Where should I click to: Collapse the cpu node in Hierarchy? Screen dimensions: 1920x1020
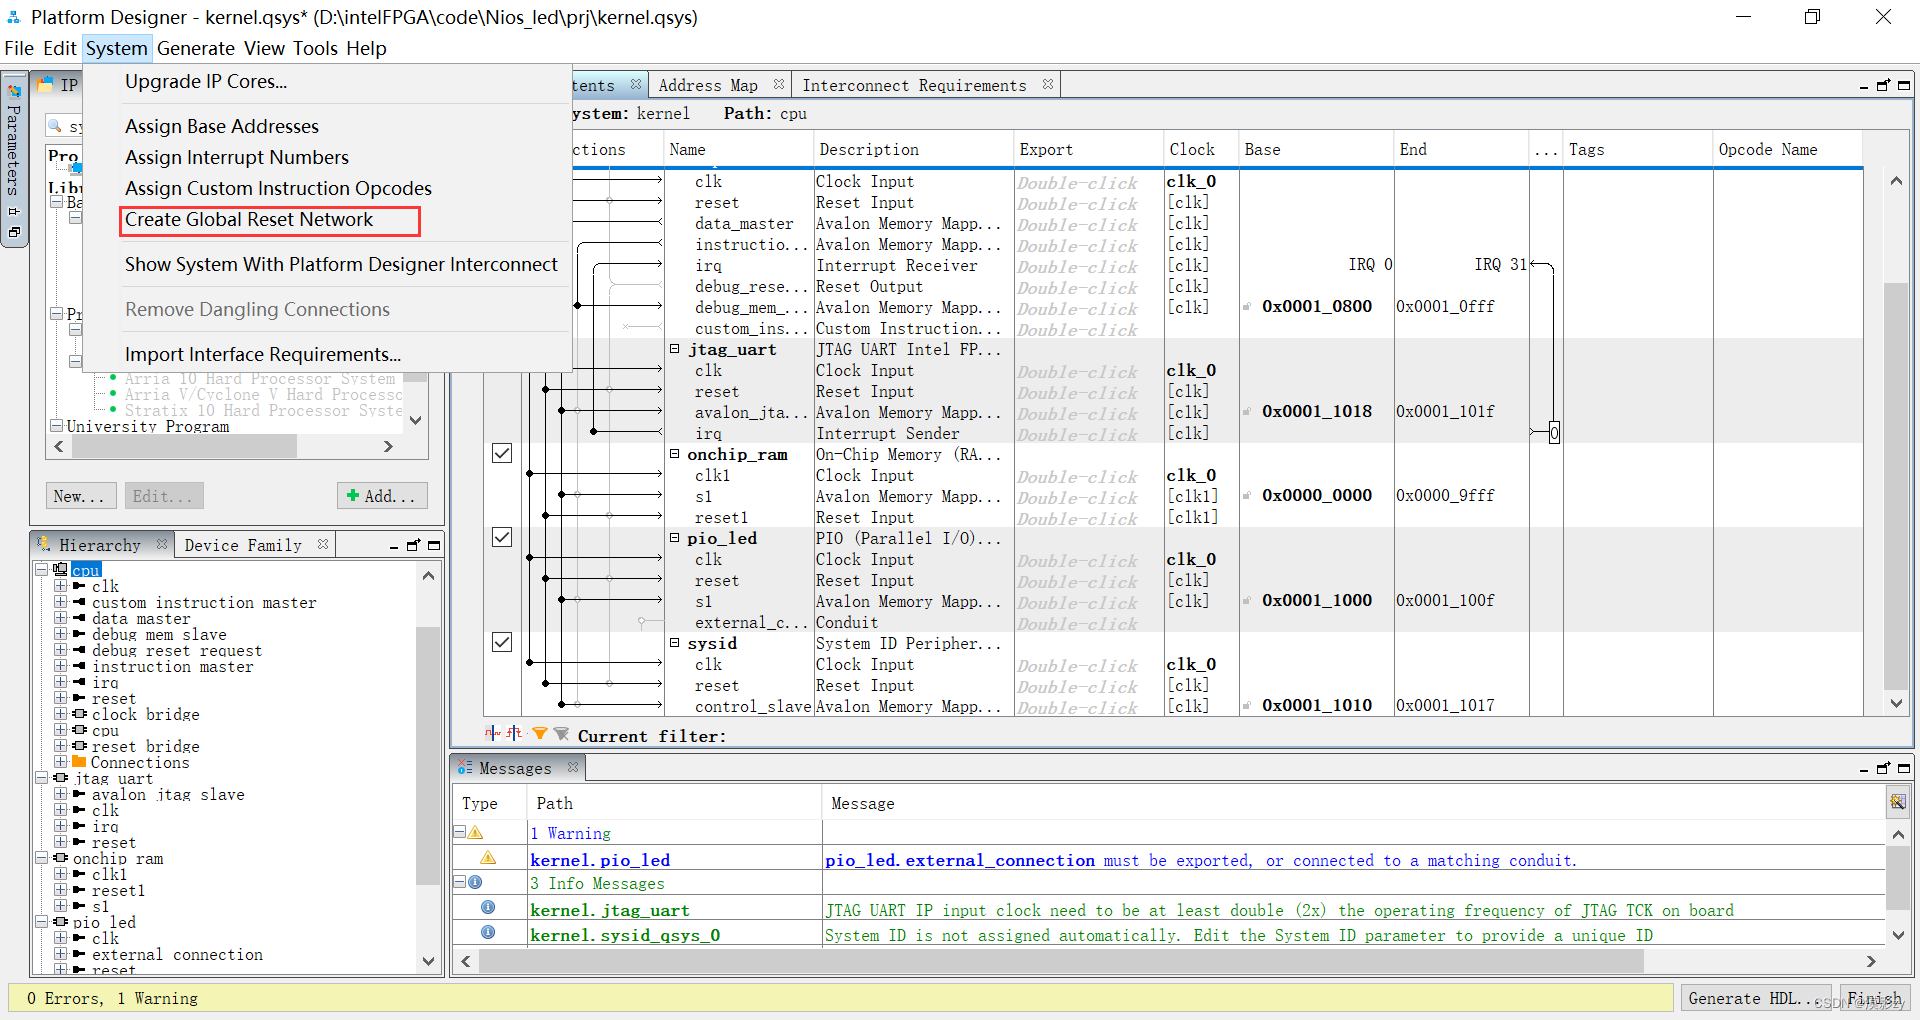(42, 569)
